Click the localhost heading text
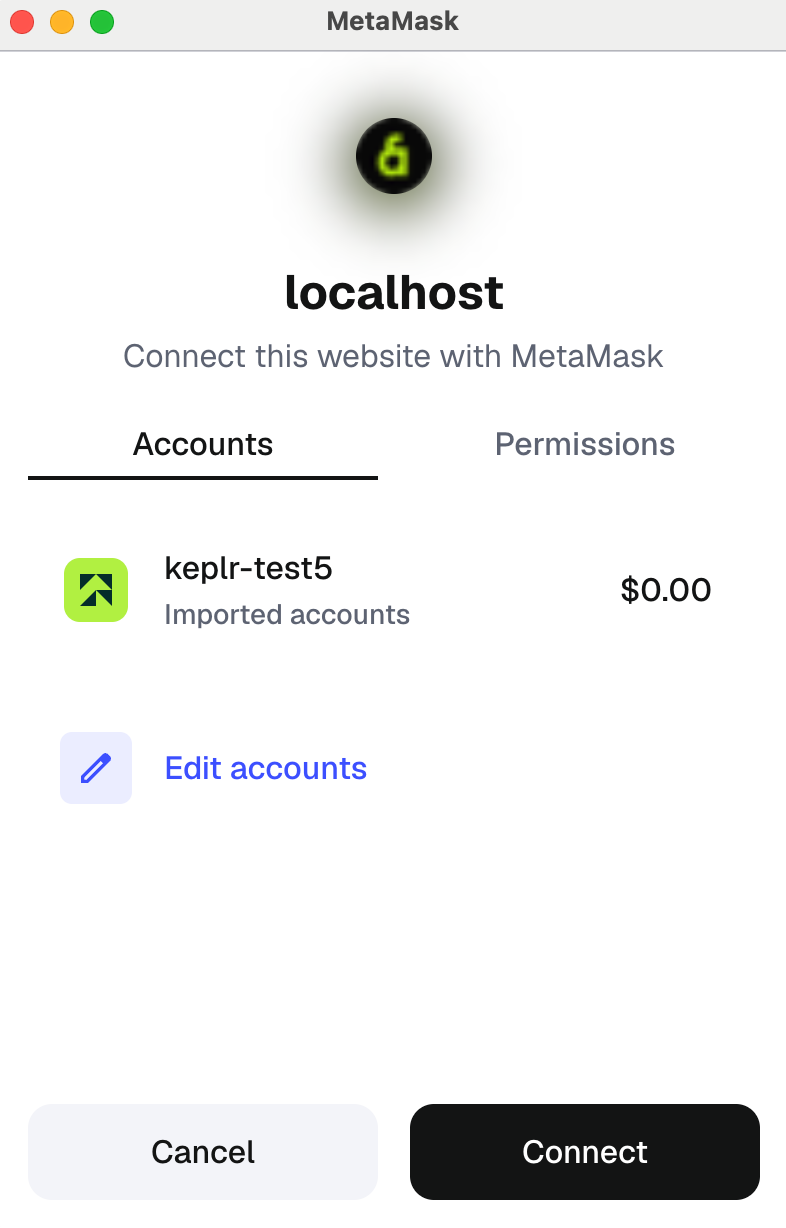The height and width of the screenshot is (1228, 786). (x=393, y=292)
